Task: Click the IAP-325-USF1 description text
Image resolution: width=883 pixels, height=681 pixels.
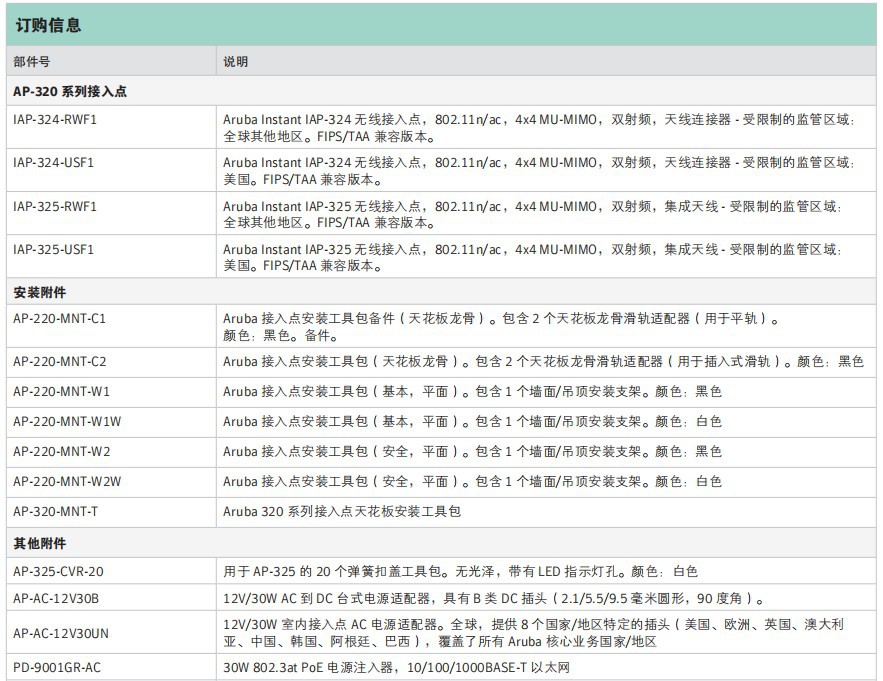Action: (x=533, y=258)
